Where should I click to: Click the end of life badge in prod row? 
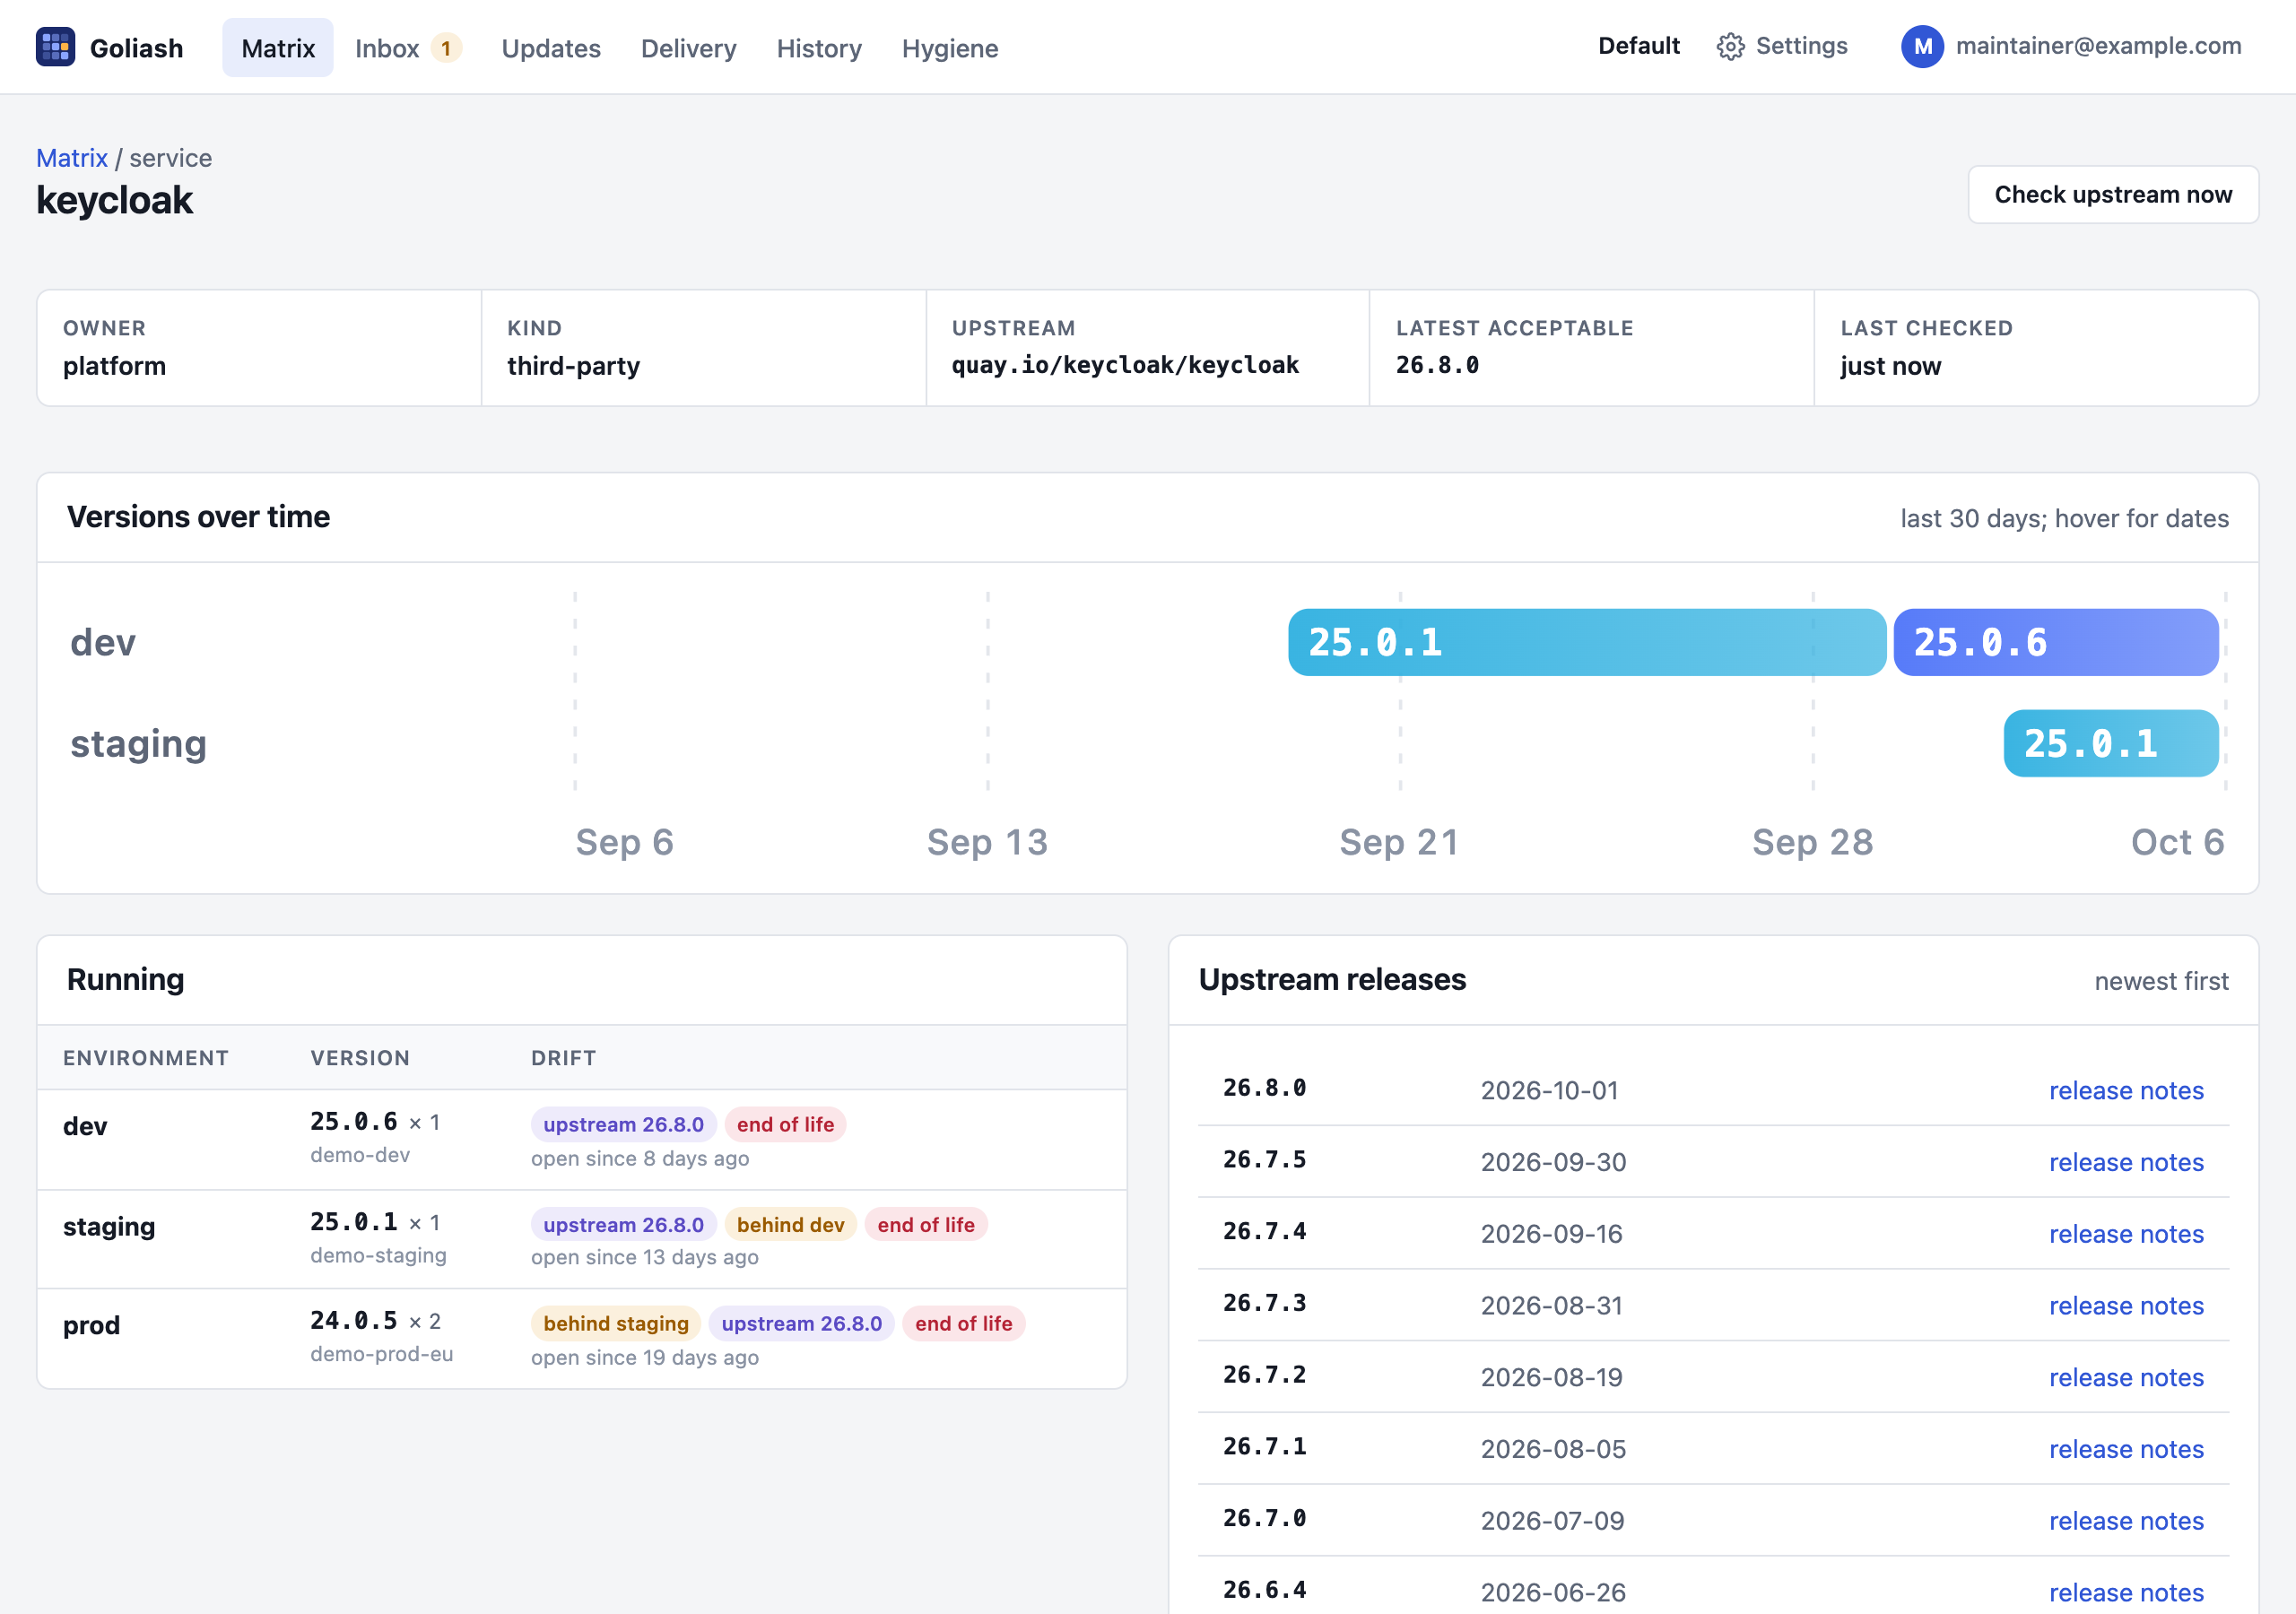[x=963, y=1323]
